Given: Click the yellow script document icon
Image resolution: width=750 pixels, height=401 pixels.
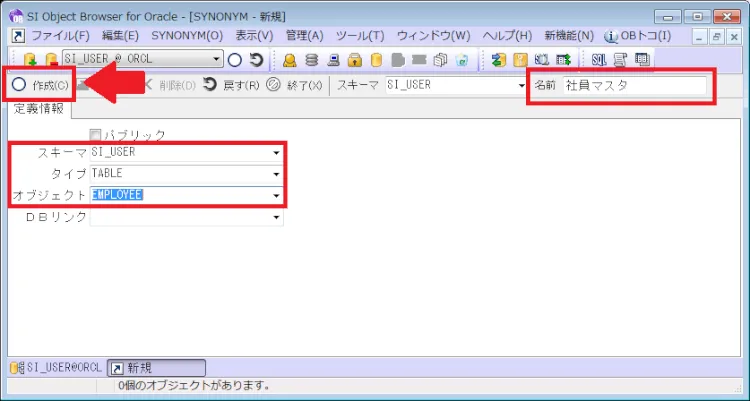Looking at the screenshot, I should [x=520, y=60].
